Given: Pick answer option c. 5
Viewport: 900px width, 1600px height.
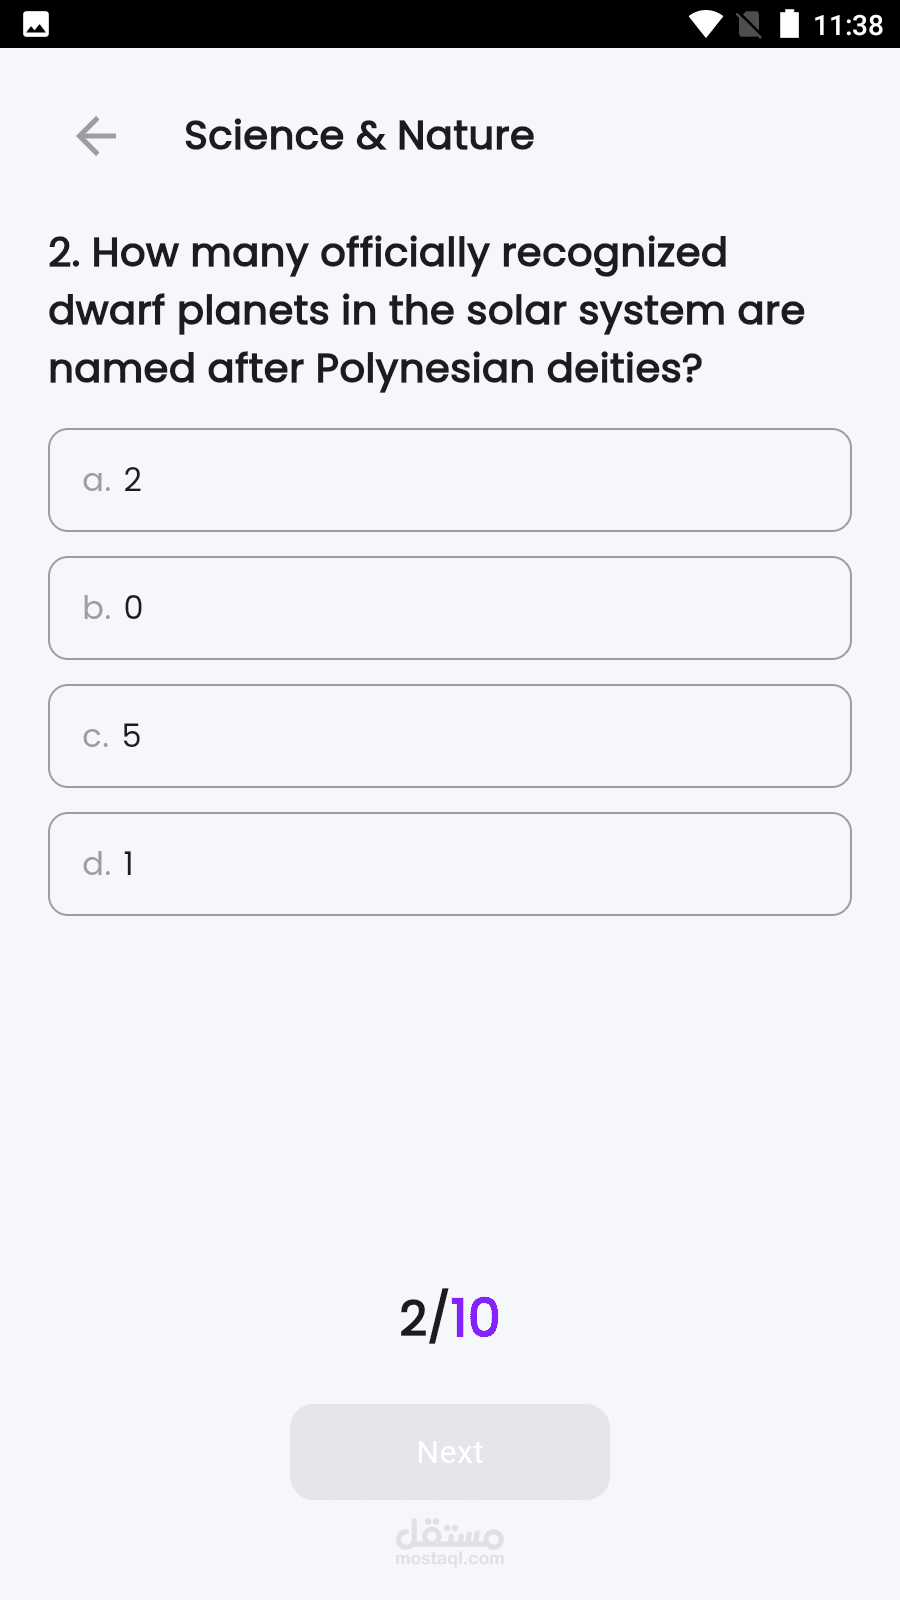Looking at the screenshot, I should point(450,736).
